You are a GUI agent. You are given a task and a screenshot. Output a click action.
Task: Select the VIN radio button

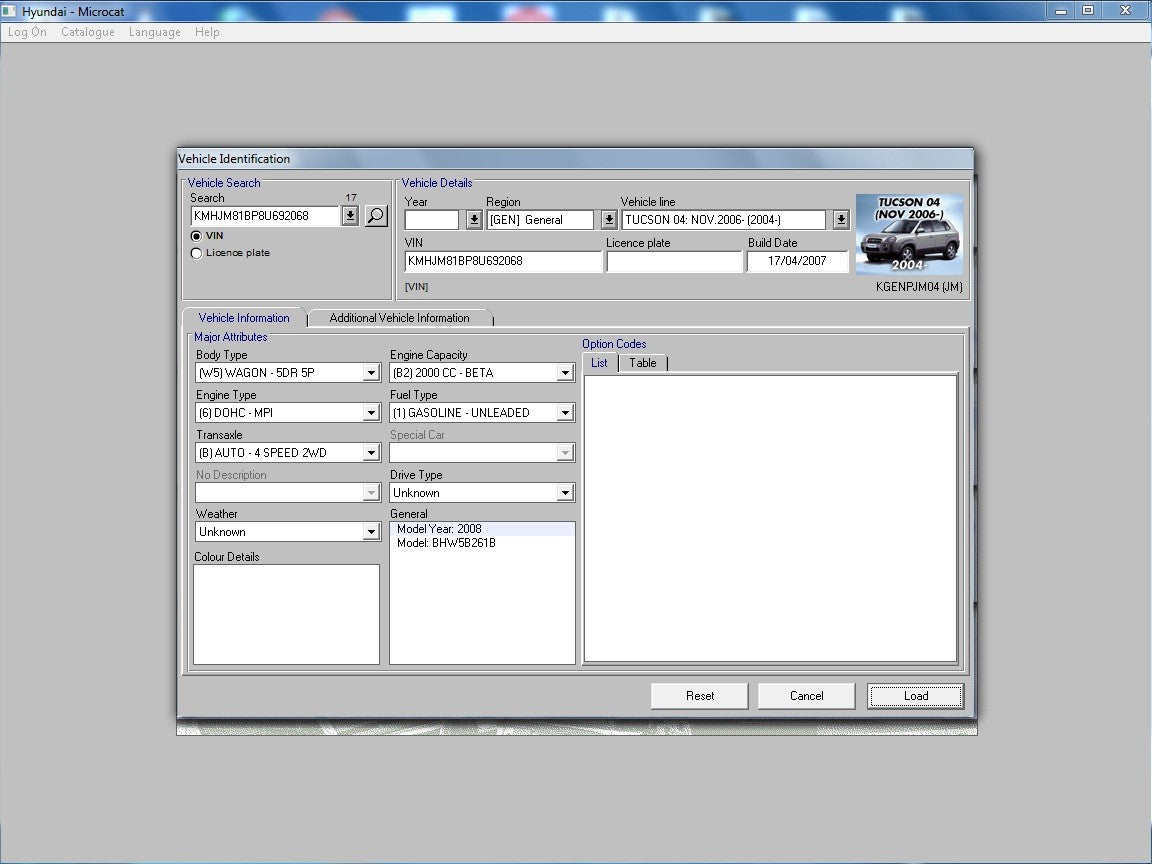196,236
